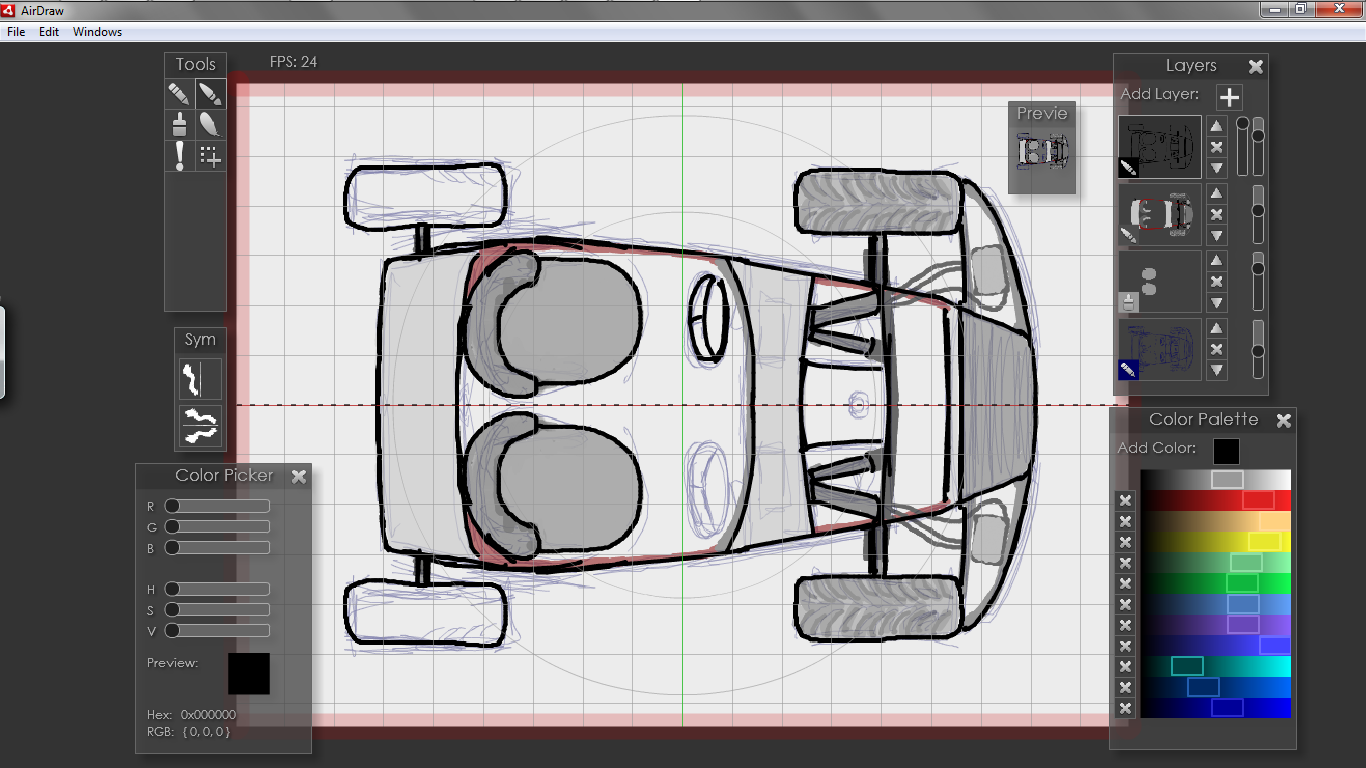Toggle the blue pencil badge on the bottom layer
Screen dimensions: 1366x768
1128,370
